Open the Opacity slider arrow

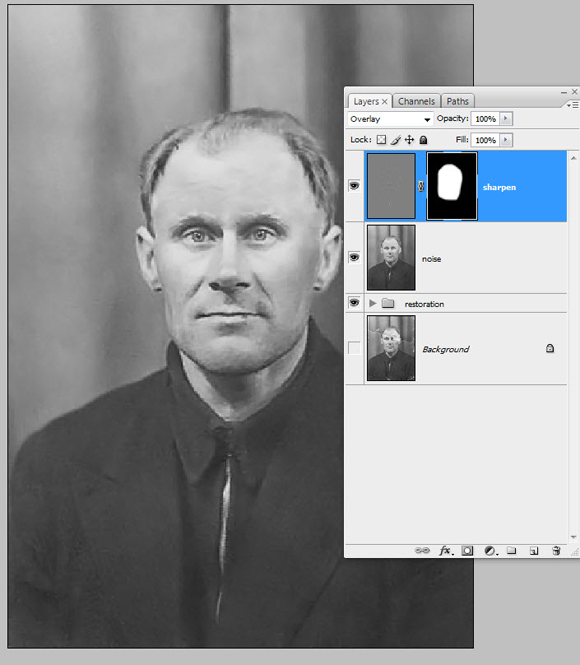[505, 119]
